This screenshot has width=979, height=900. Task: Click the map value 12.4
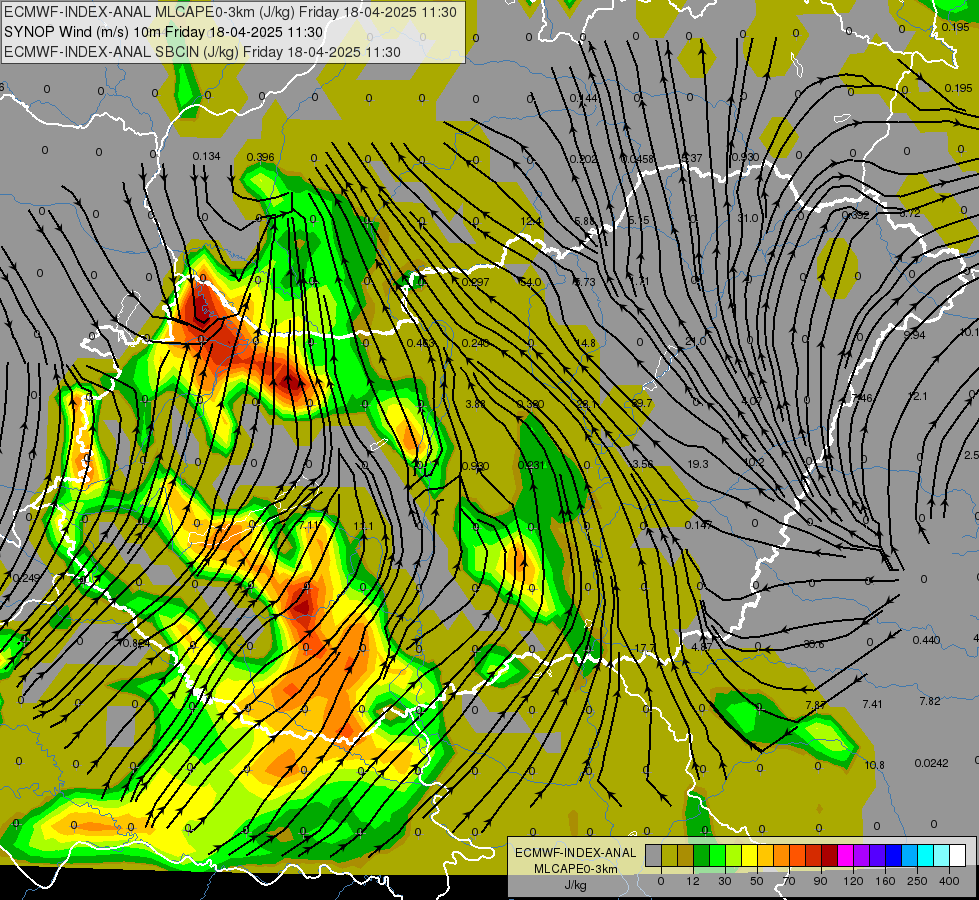pos(531,222)
